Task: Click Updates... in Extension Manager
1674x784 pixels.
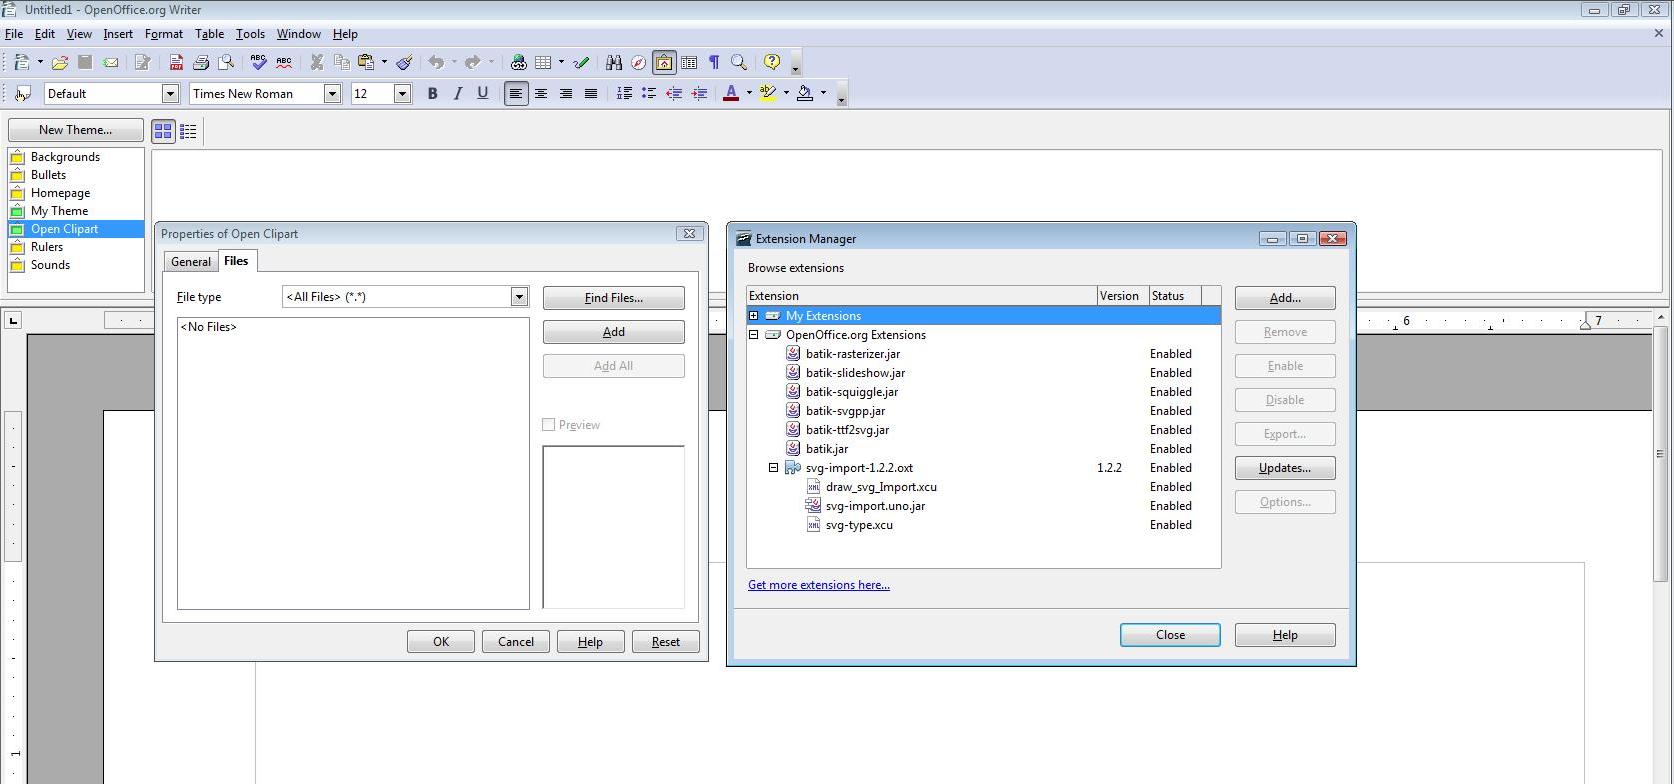Action: tap(1285, 468)
